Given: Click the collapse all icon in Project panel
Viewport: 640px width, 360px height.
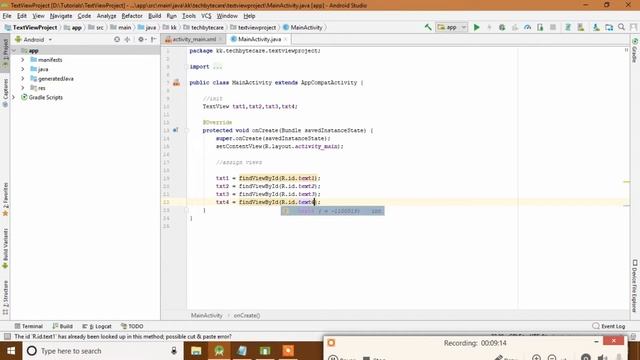Looking at the screenshot, I should 127,40.
